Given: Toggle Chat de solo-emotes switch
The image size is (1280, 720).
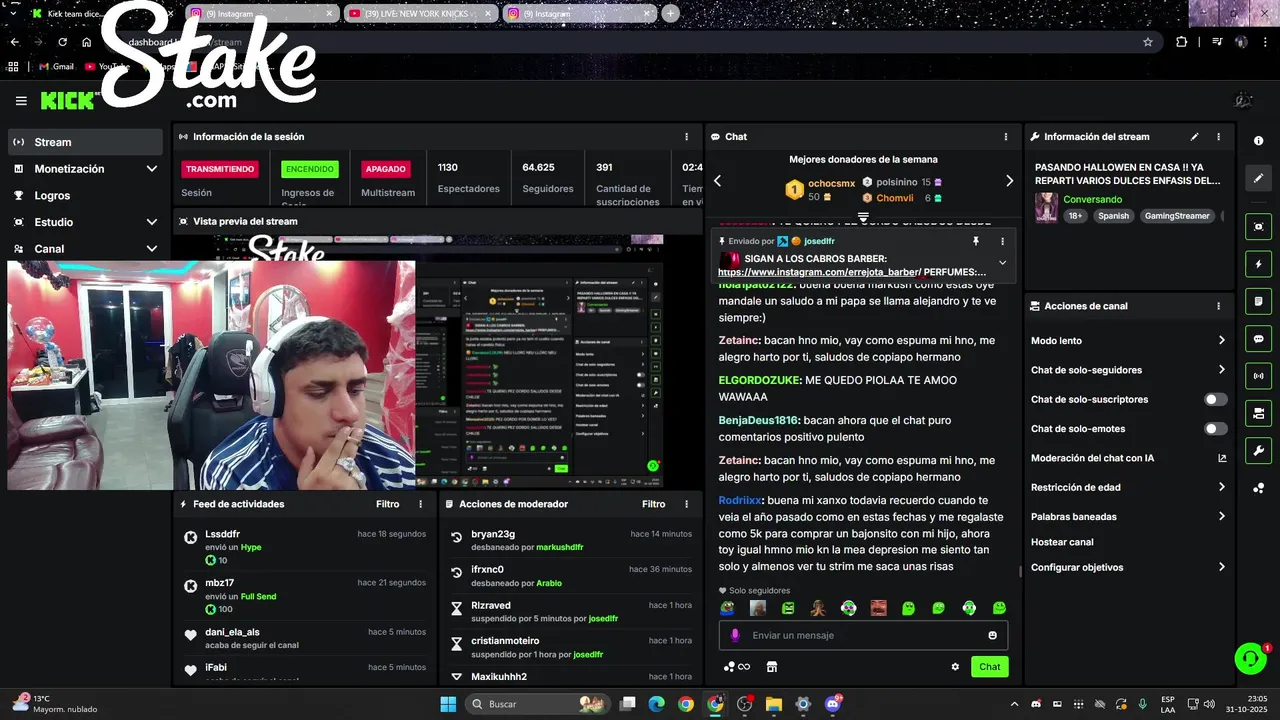Looking at the screenshot, I should (x=1215, y=429).
